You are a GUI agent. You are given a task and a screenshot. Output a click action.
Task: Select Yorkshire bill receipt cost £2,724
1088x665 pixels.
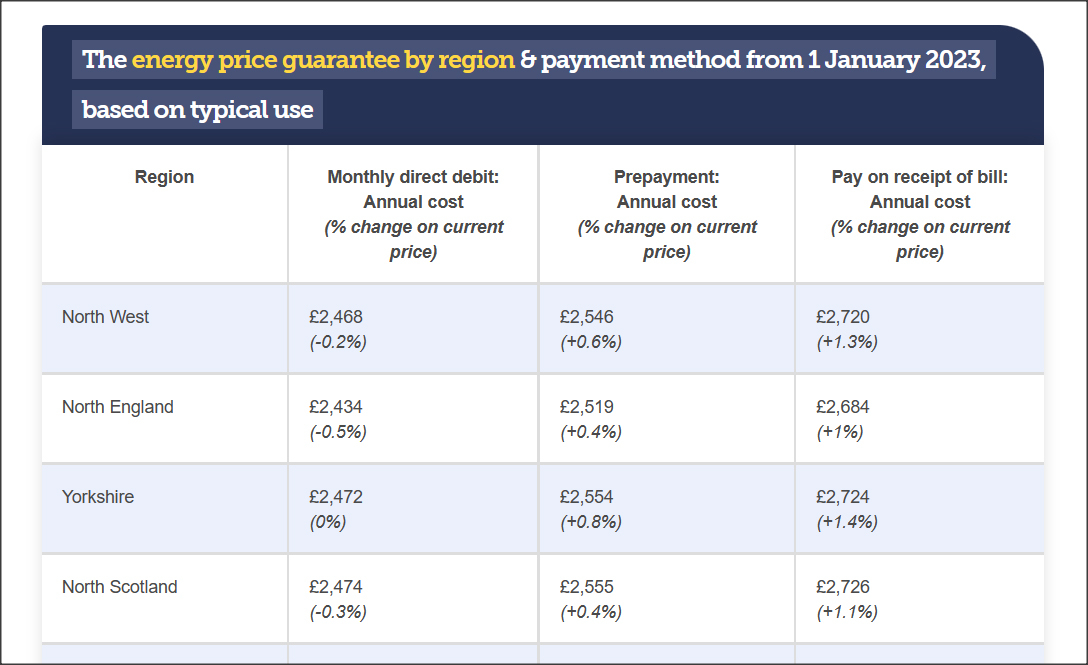coord(843,497)
